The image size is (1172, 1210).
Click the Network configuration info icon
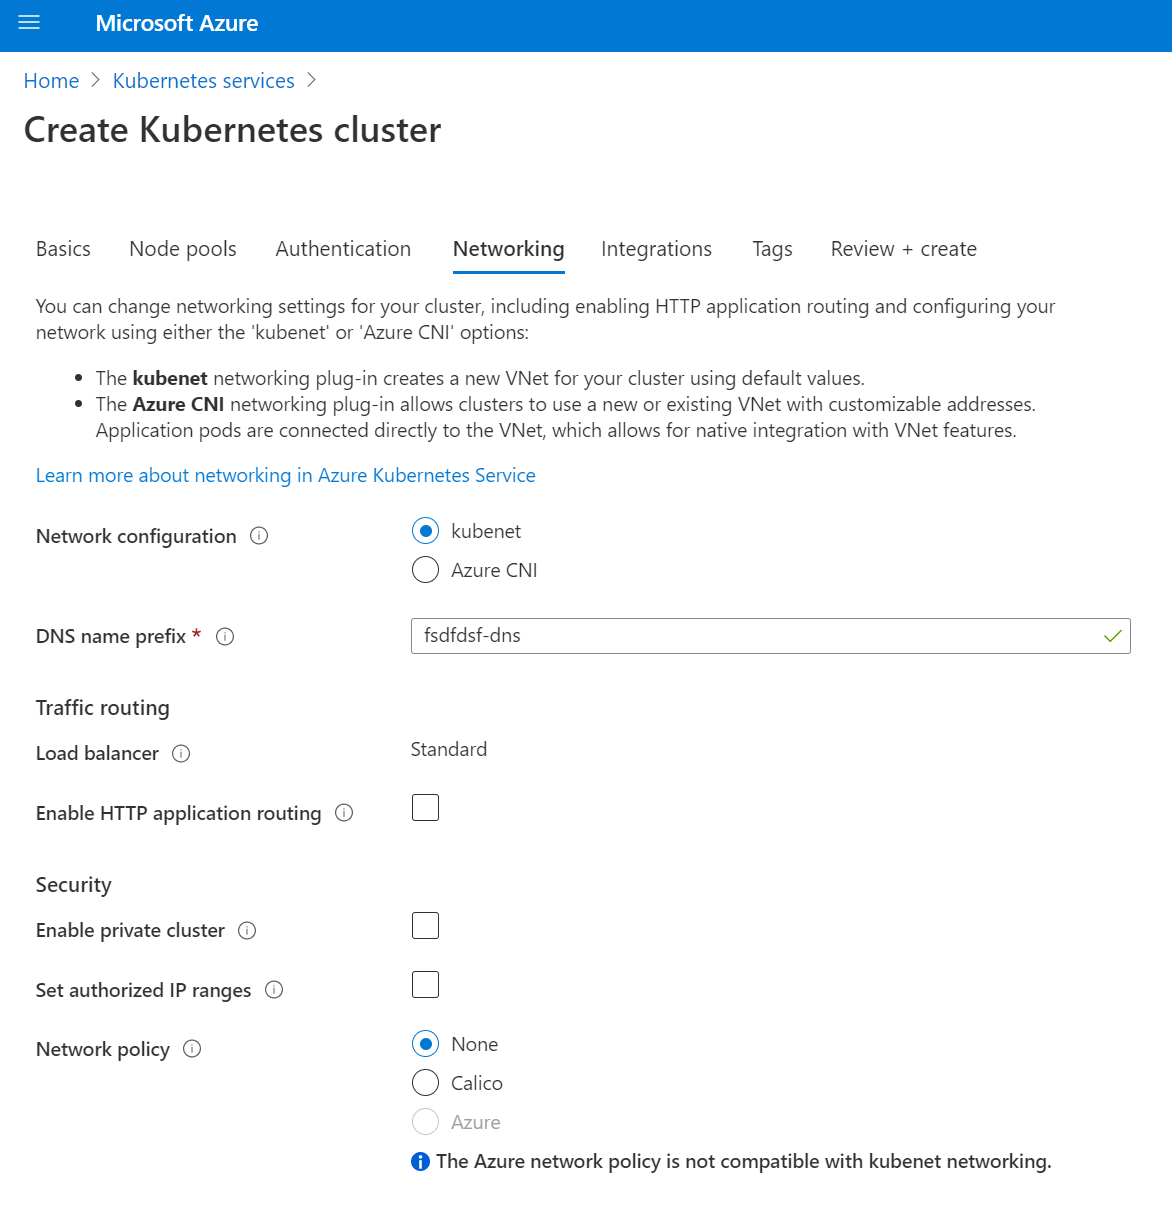(x=259, y=536)
